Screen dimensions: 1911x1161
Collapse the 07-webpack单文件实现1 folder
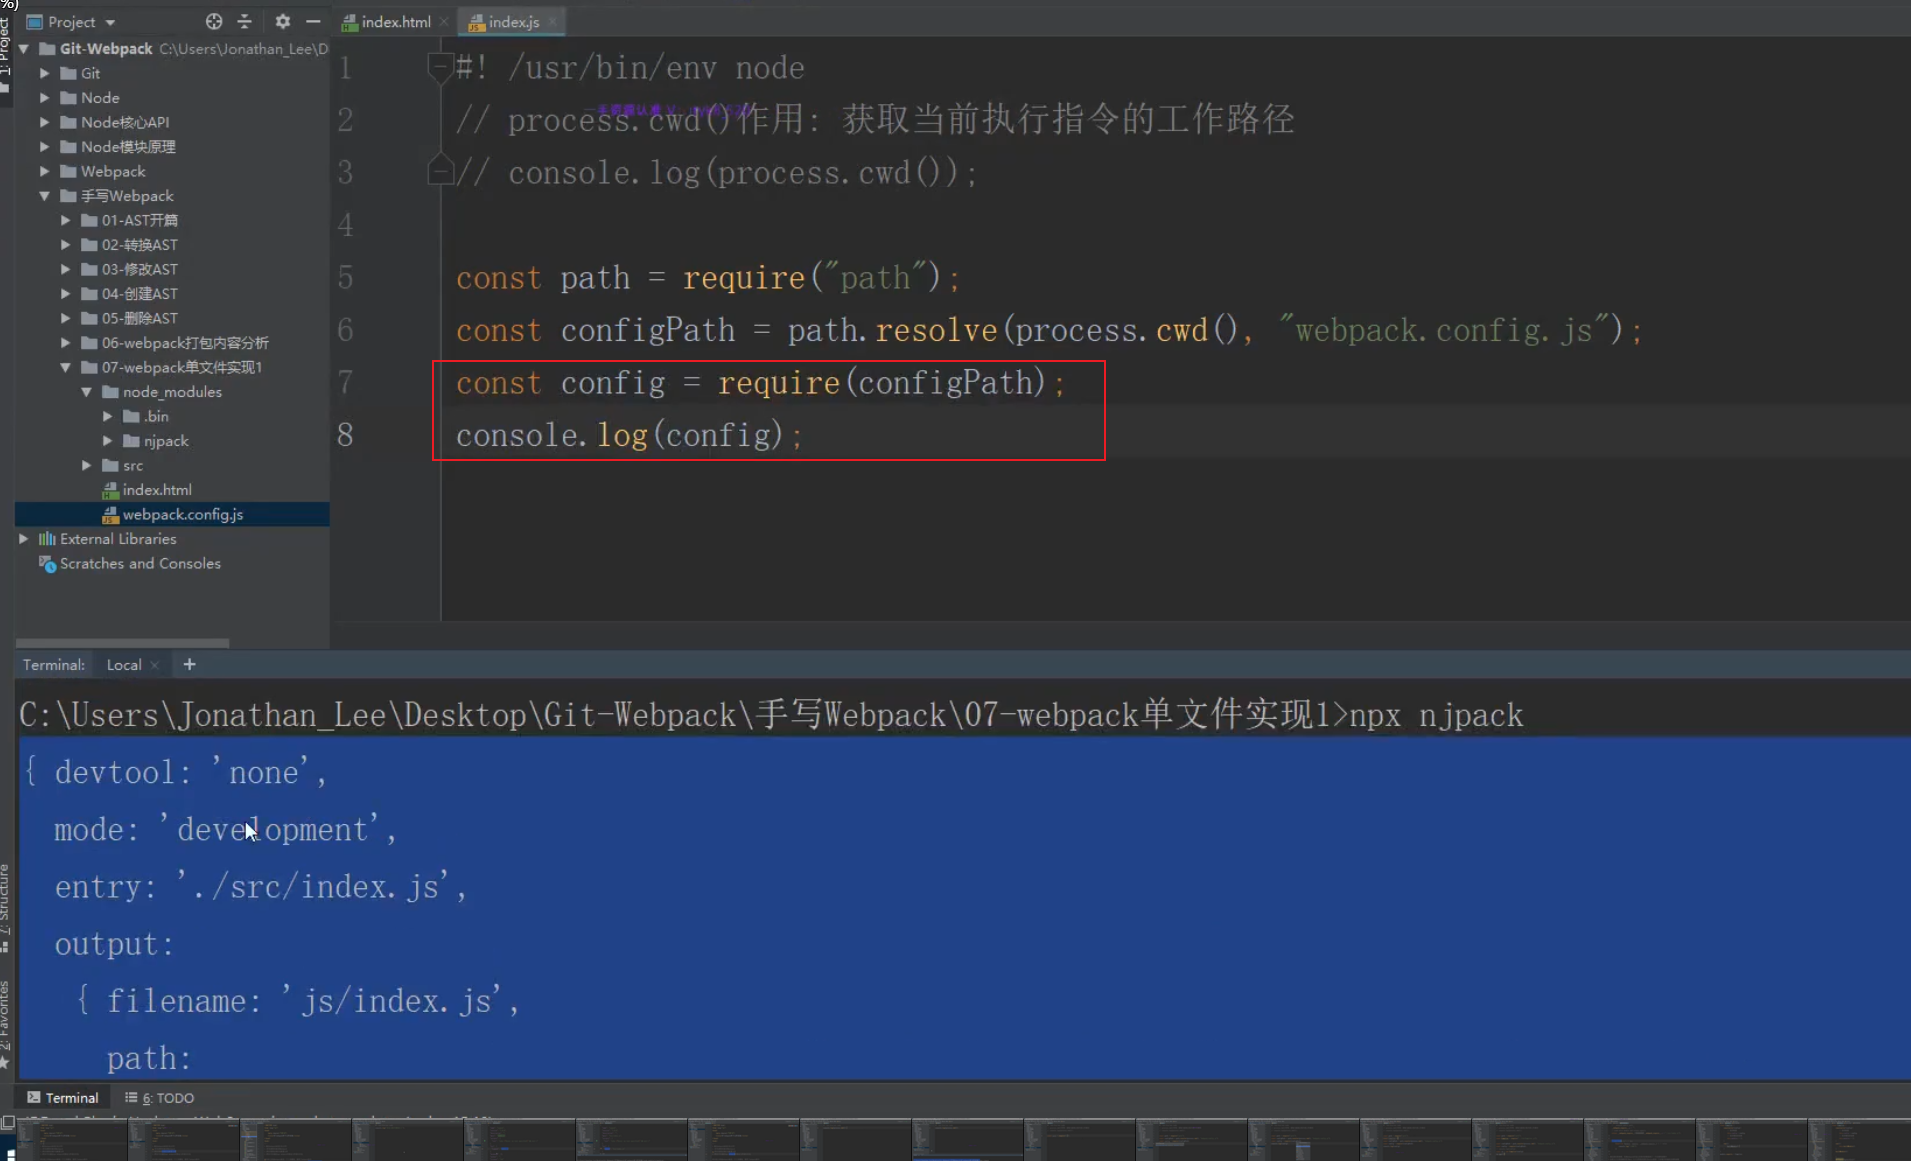click(x=65, y=367)
